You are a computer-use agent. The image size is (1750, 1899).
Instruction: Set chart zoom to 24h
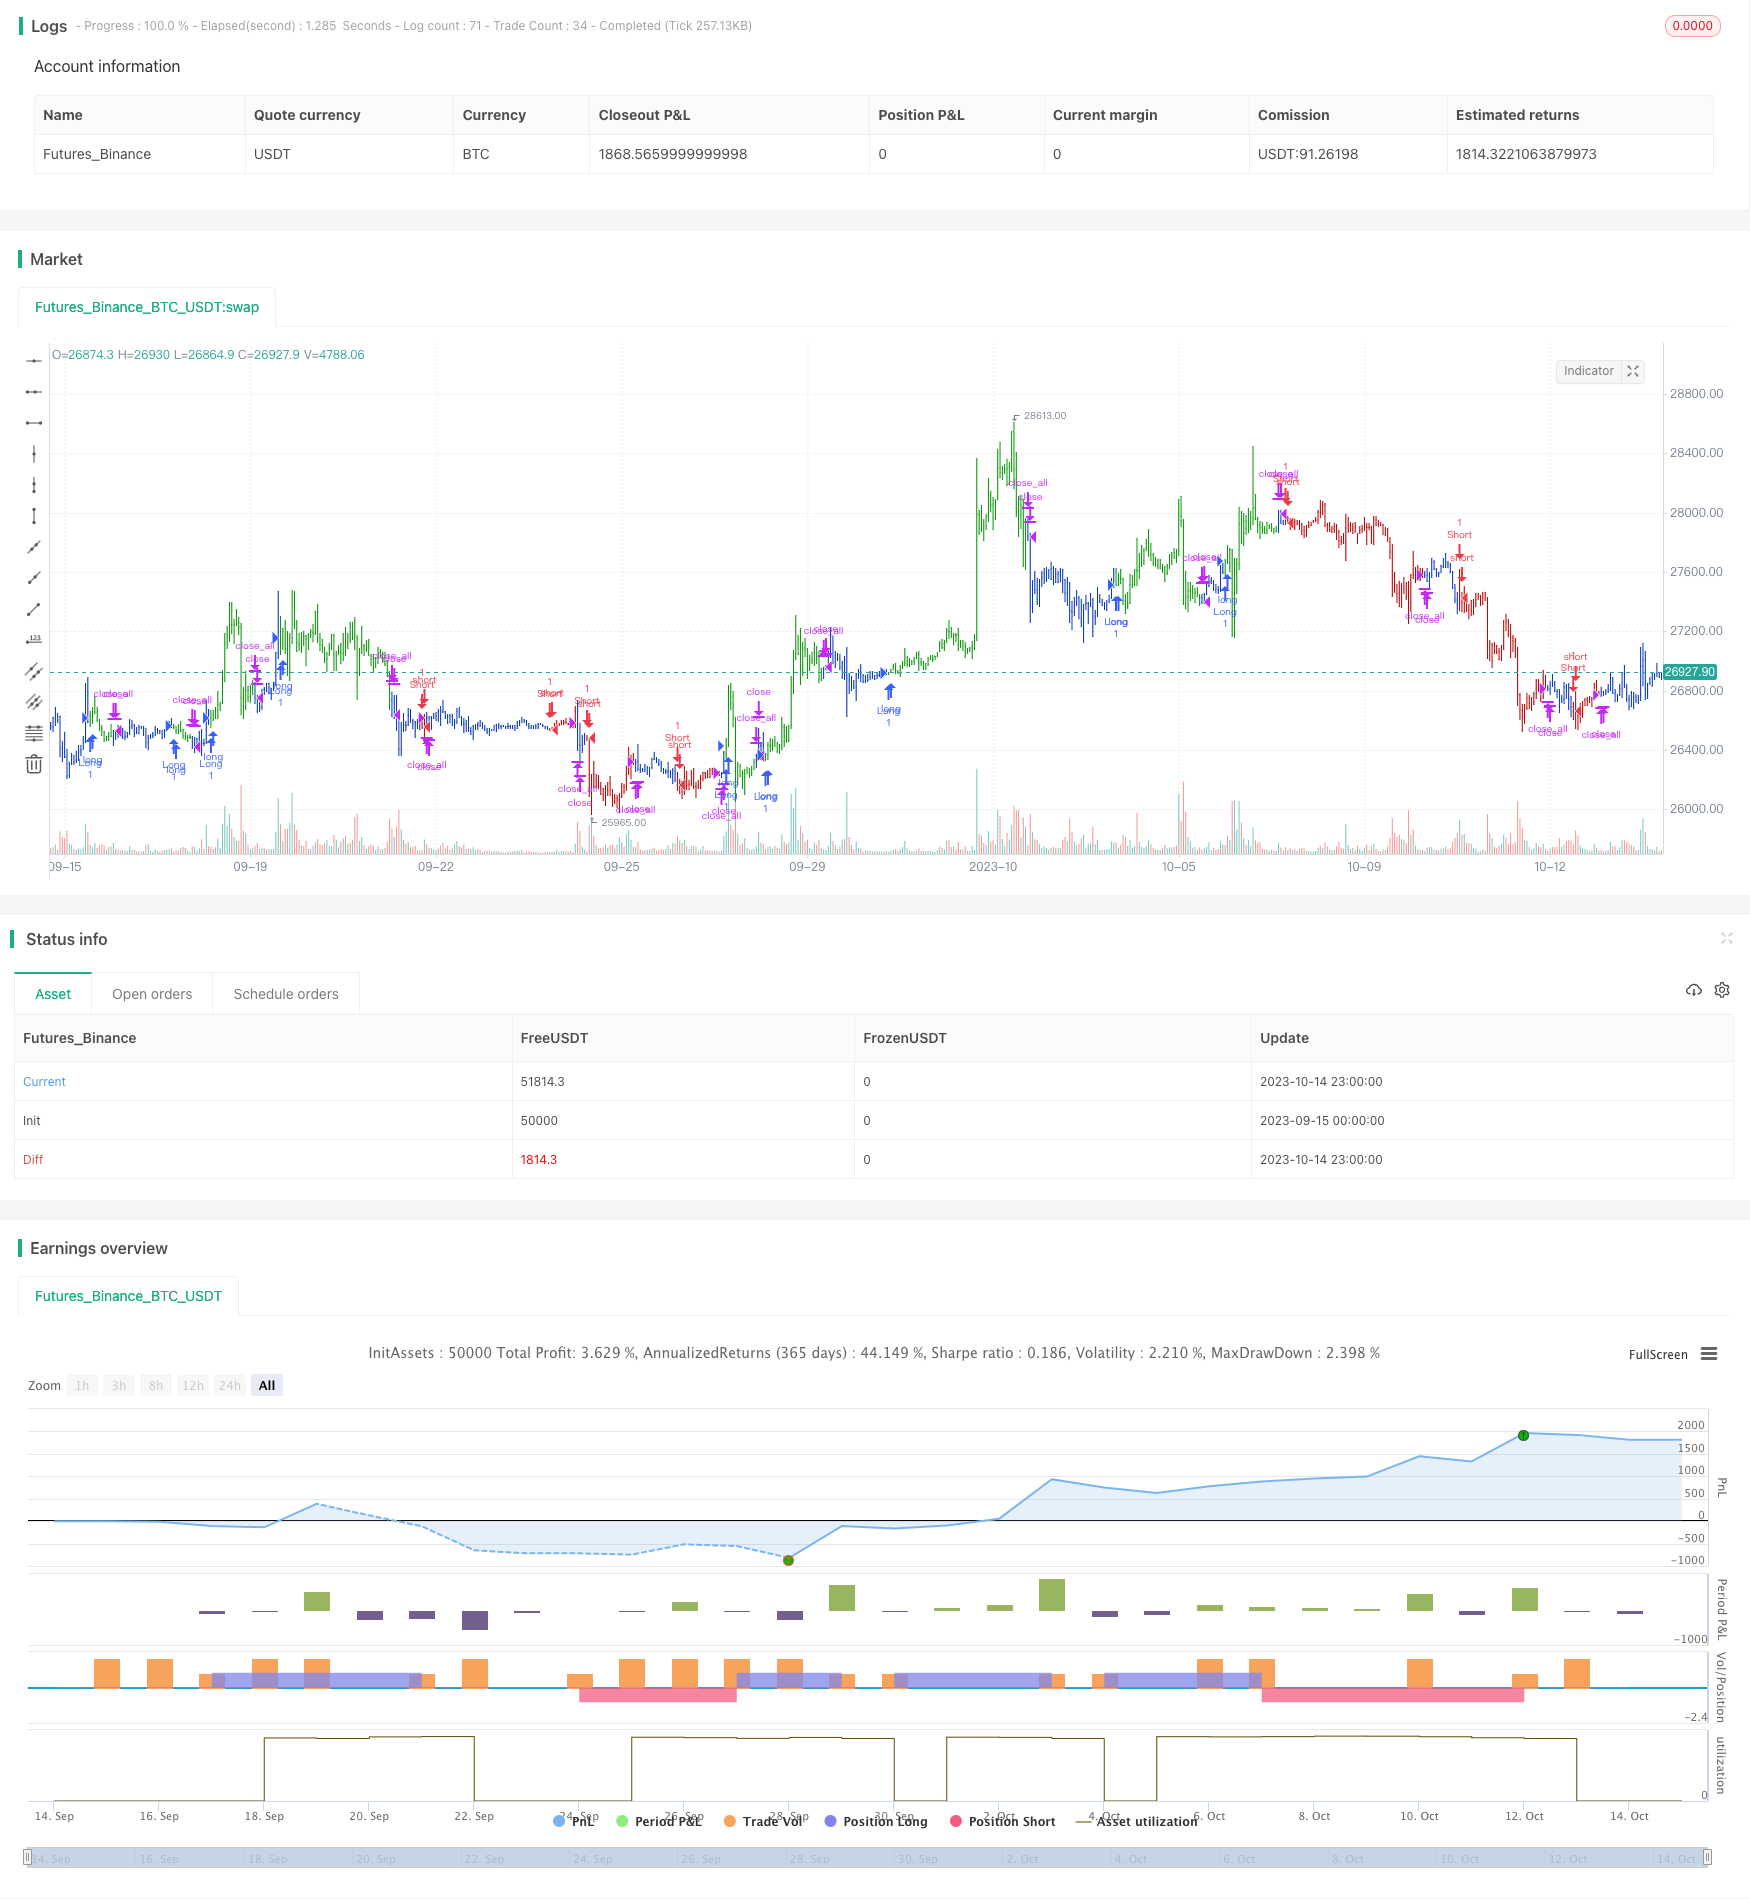pos(230,1385)
